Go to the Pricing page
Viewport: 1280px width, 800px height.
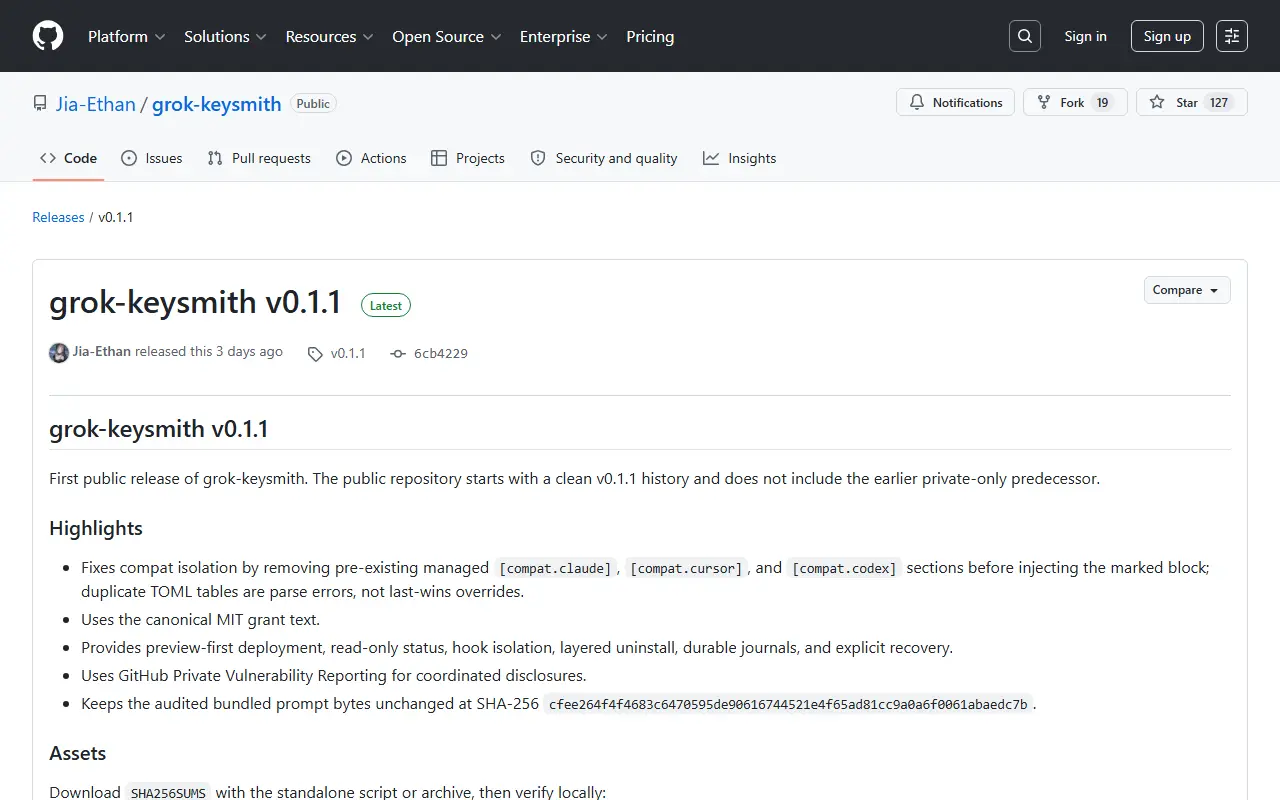click(x=650, y=36)
